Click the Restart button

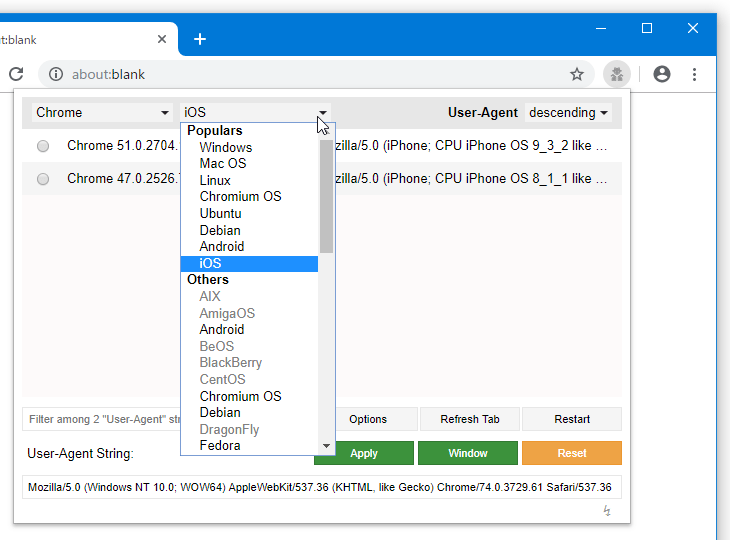pyautogui.click(x=572, y=419)
